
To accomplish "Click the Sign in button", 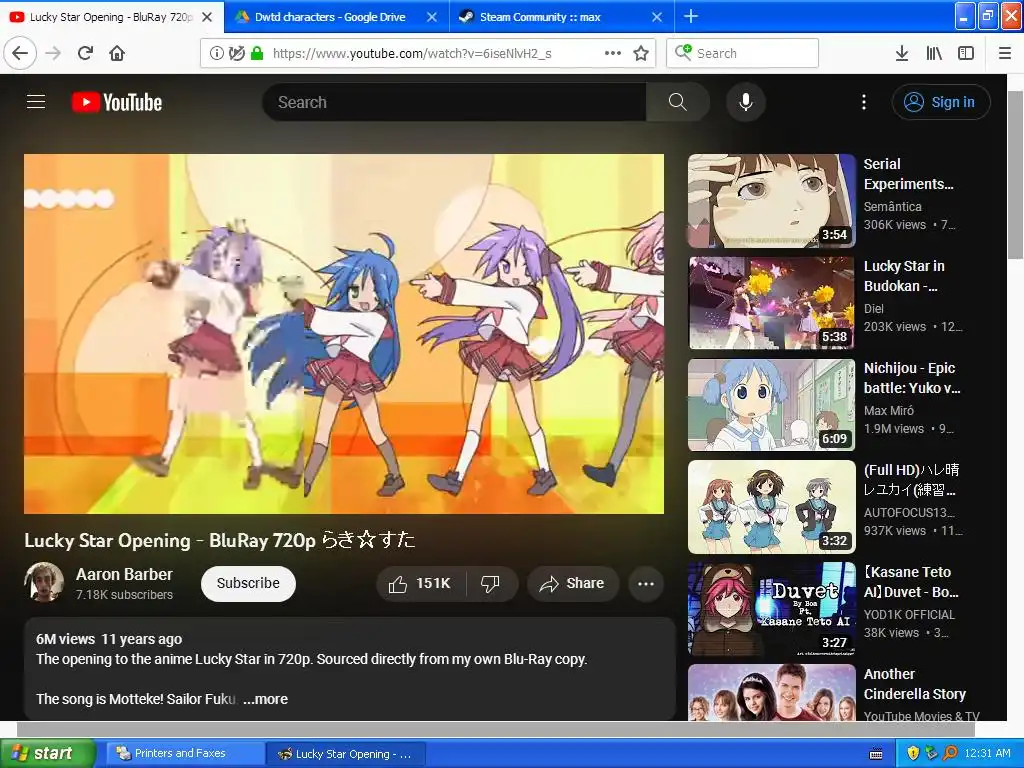I will [940, 102].
